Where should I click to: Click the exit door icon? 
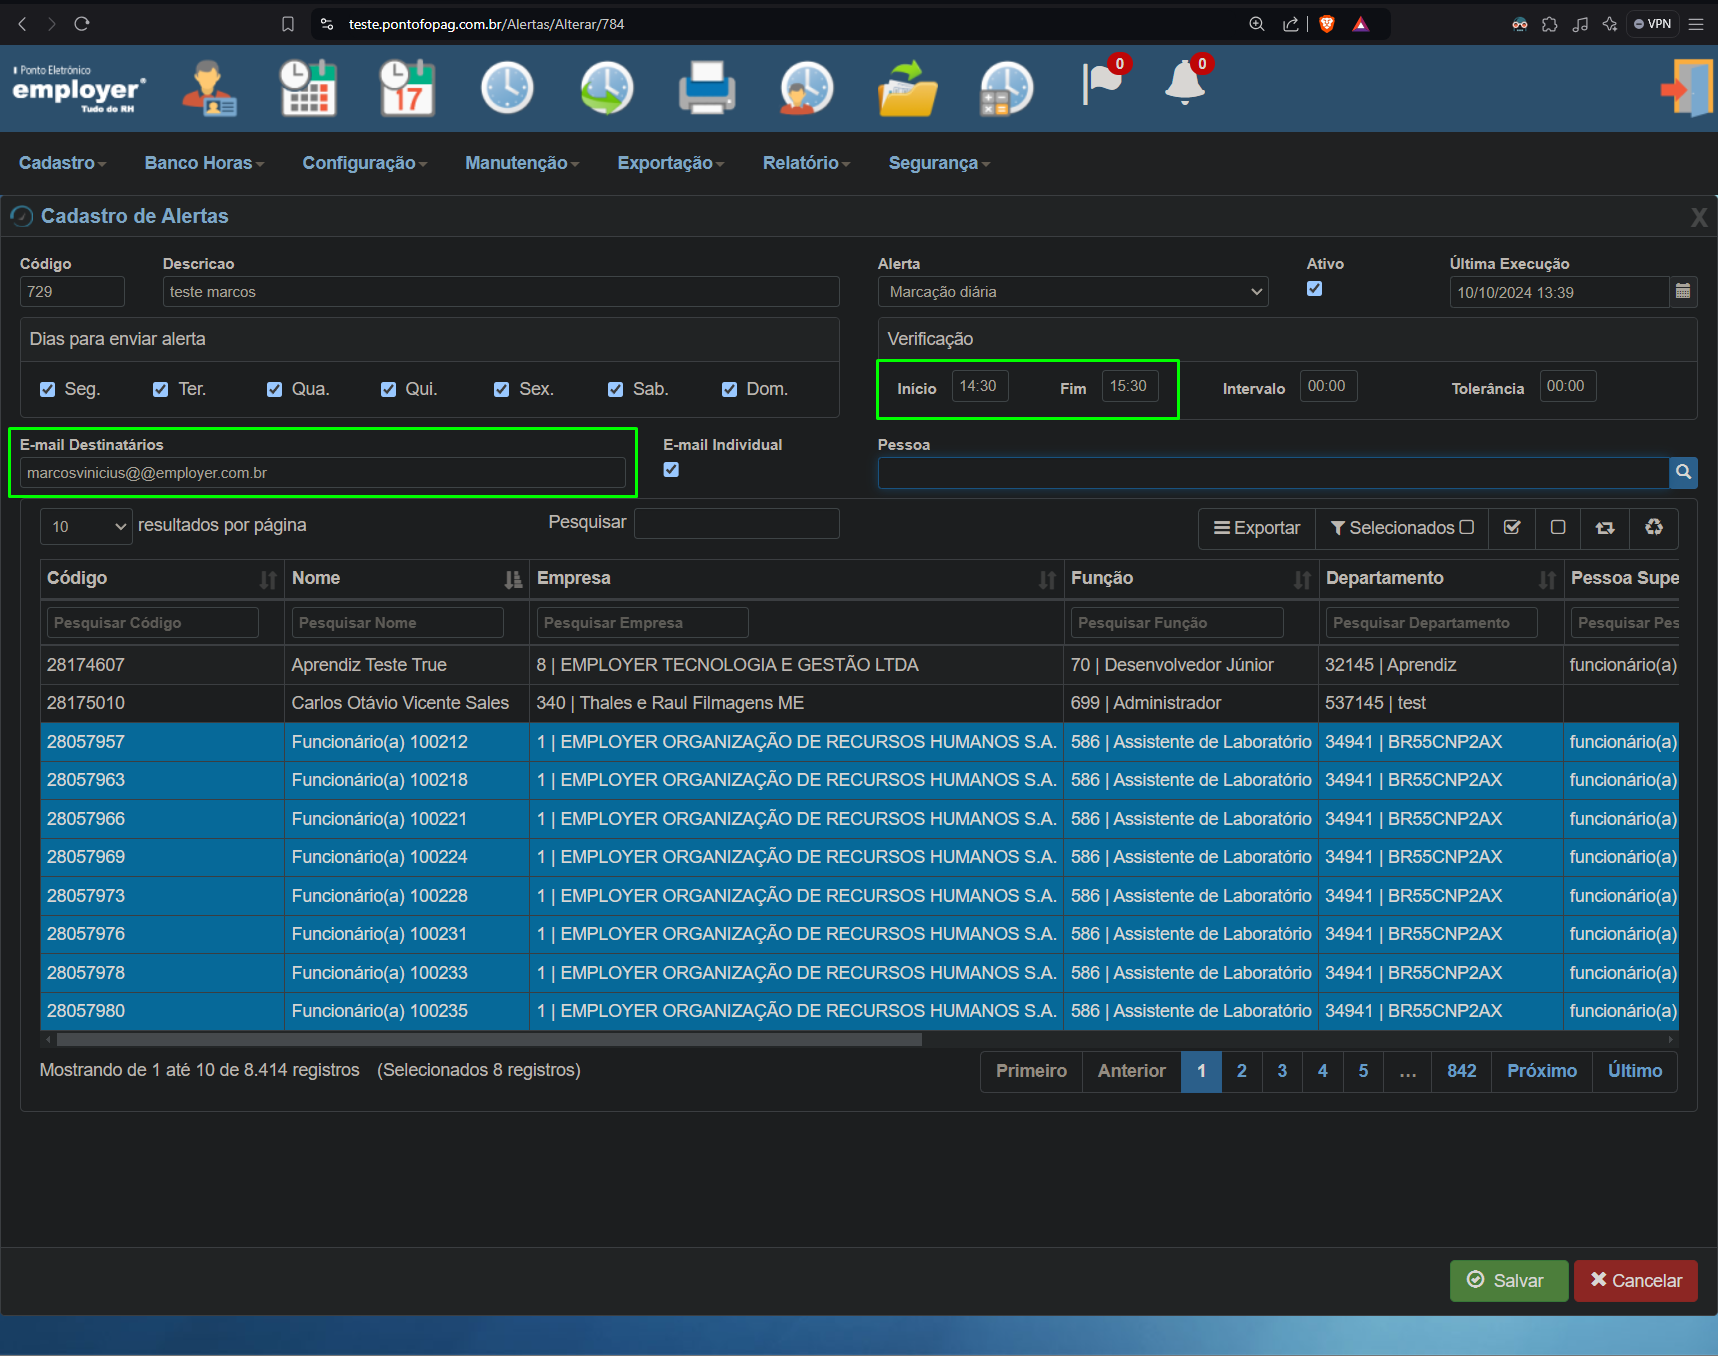tap(1686, 88)
